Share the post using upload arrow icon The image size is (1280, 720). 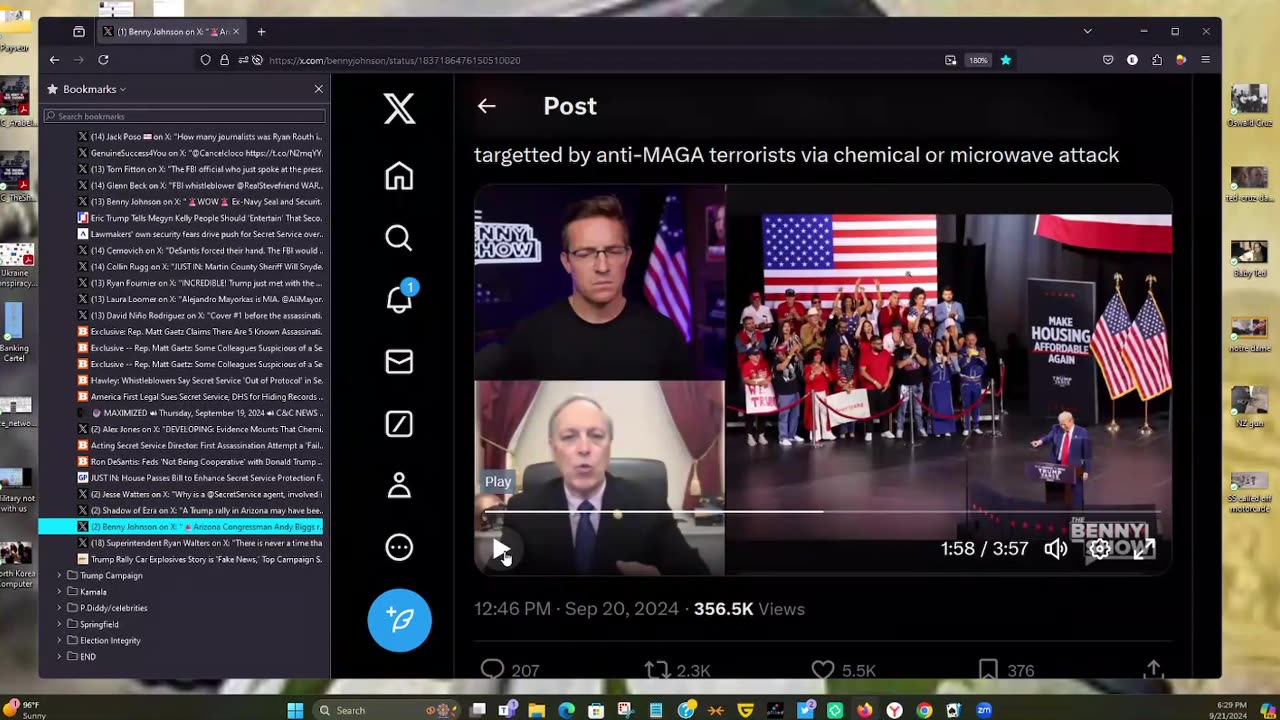(x=1153, y=668)
